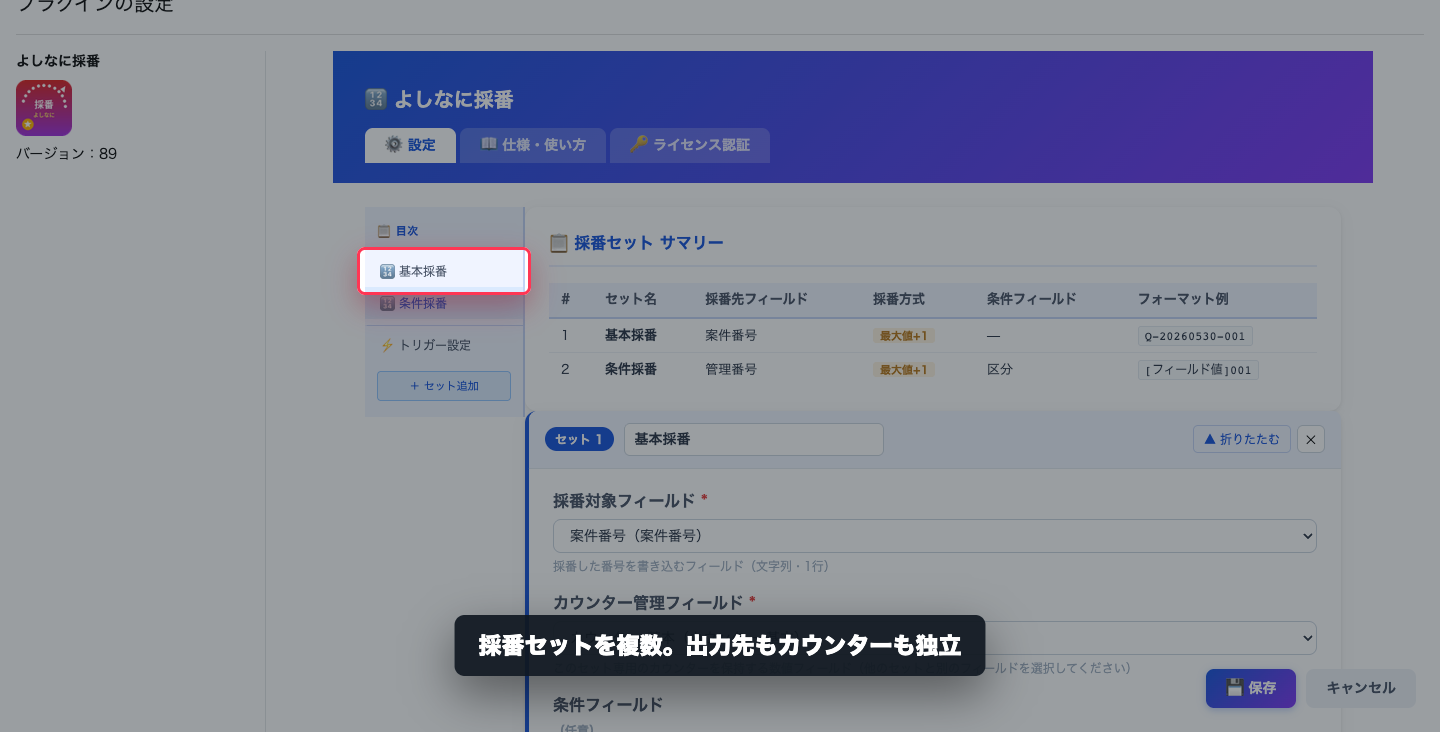Click format example [フィールド値]001
Image resolution: width=1440 pixels, height=732 pixels.
[1198, 370]
